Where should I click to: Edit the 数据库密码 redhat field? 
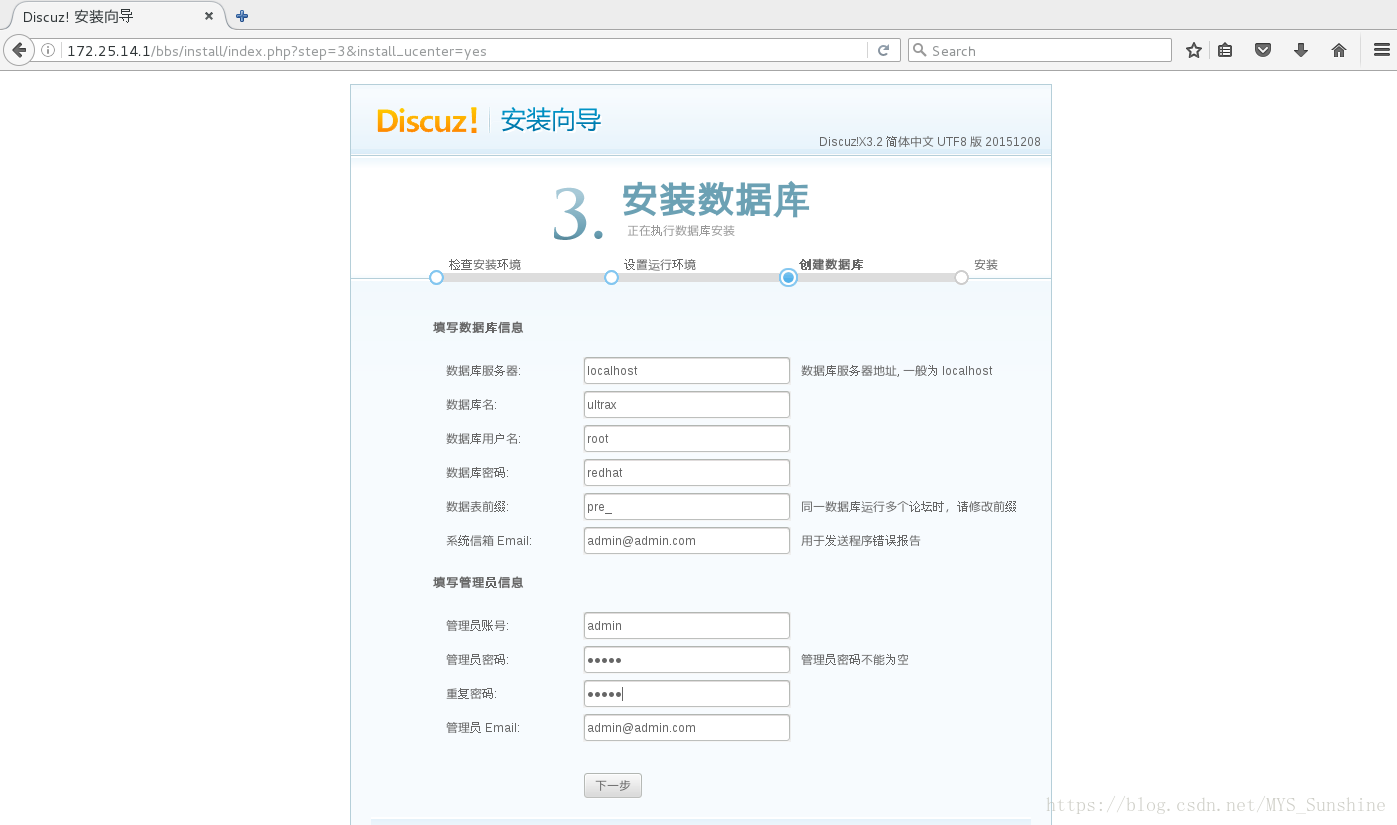(x=687, y=472)
